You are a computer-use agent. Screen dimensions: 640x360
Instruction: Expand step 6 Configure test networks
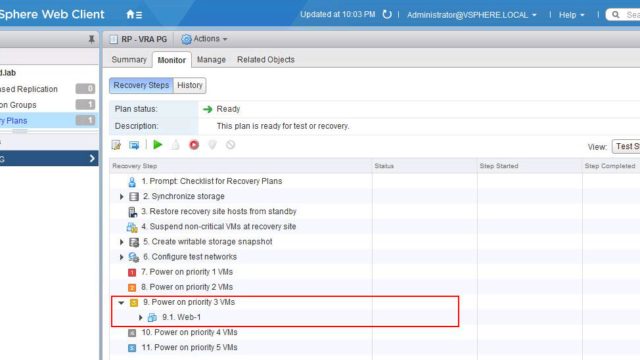pyautogui.click(x=121, y=257)
